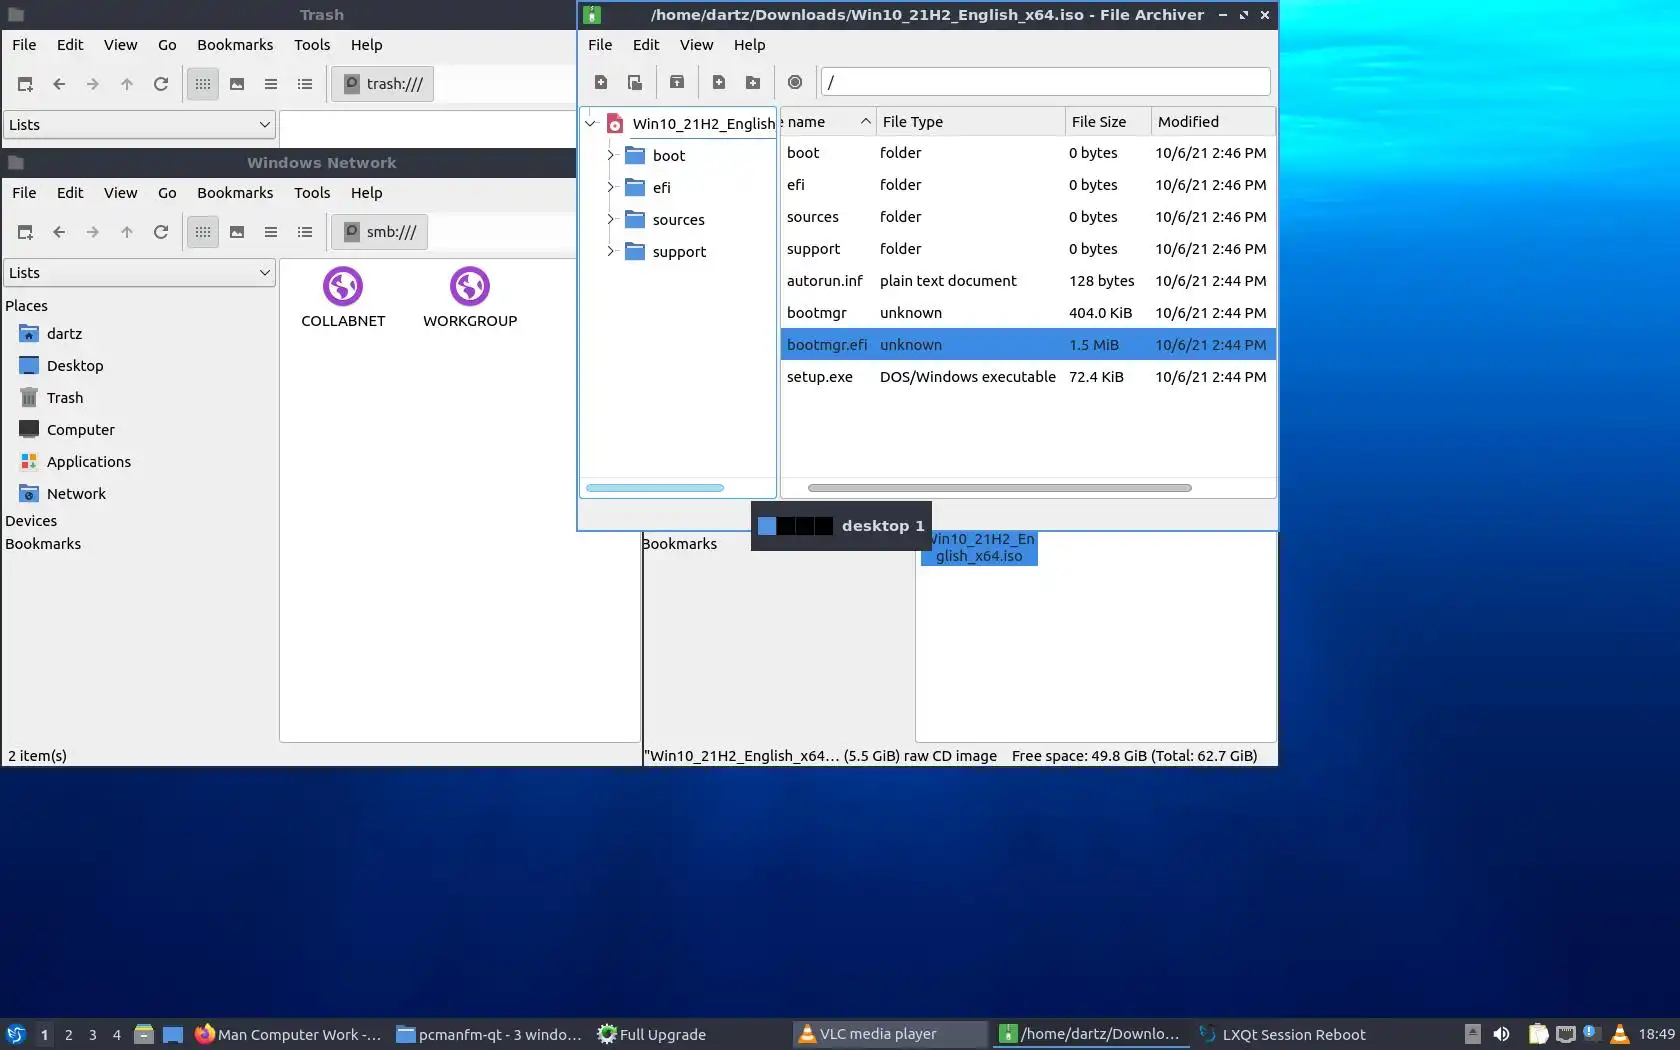
Task: Click the VLC cone icon in the system tray
Action: coord(1619,1035)
